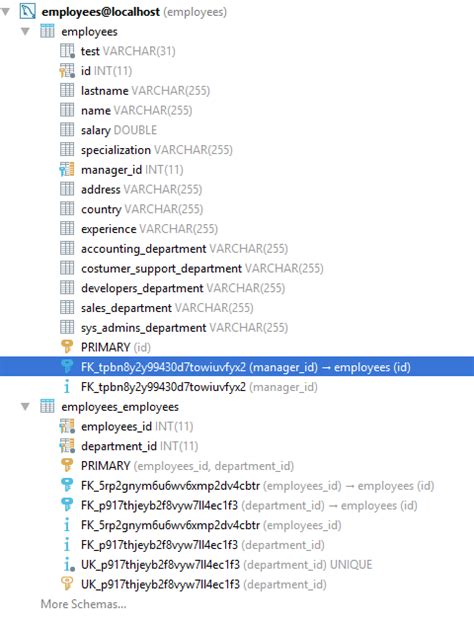Viewport: 474px width, 624px height.
Task: Select the address VARCHAR(255) column
Action: point(142,189)
